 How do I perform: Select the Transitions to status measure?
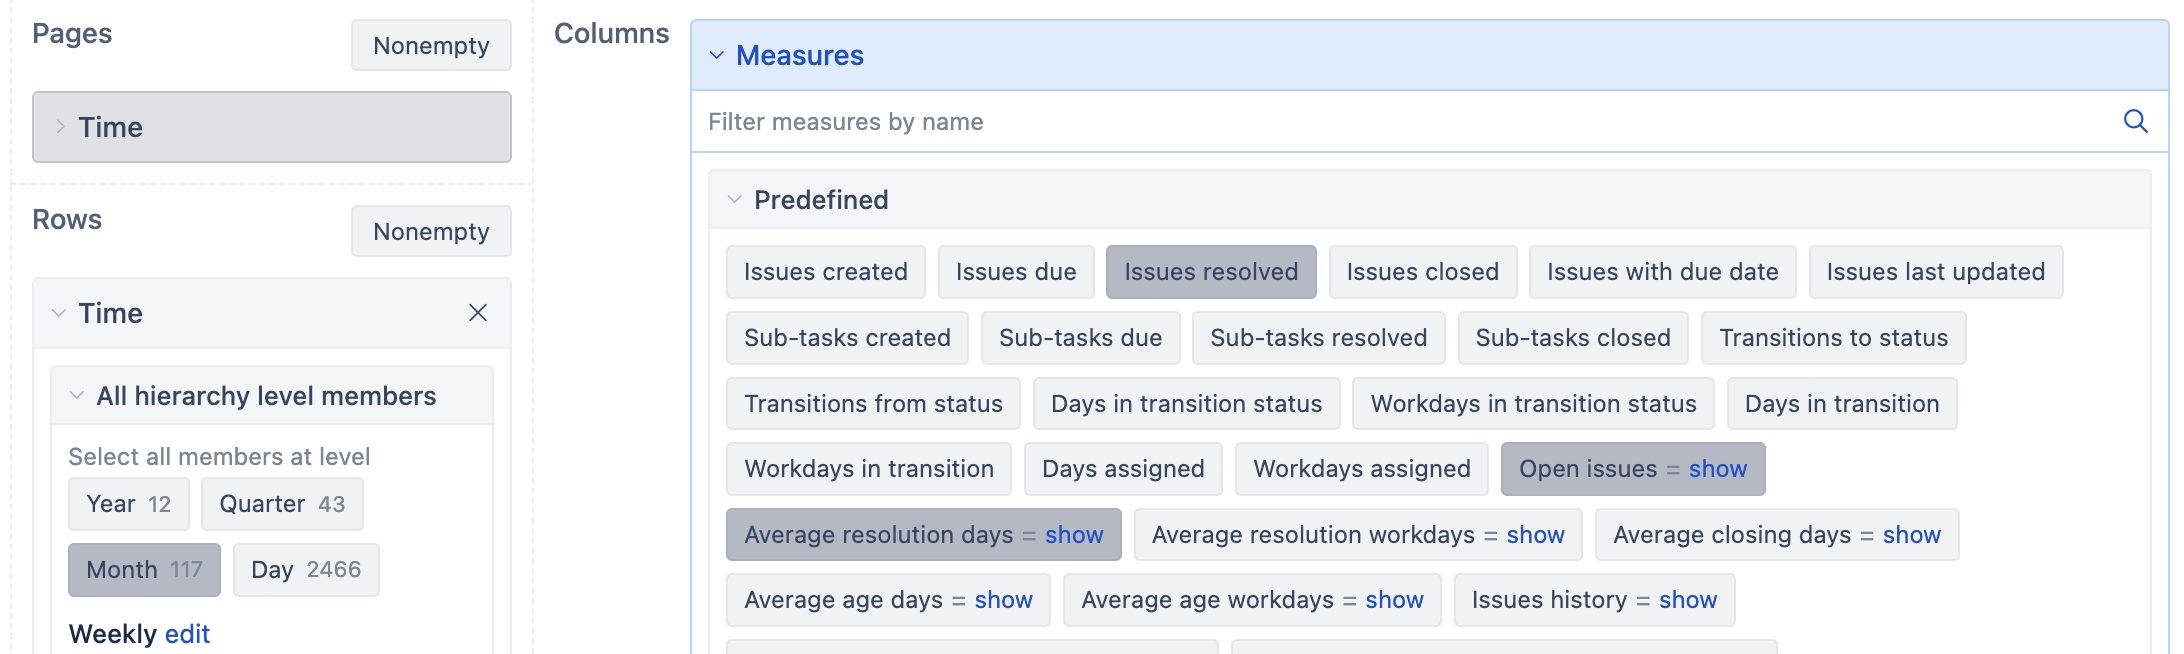click(1834, 338)
